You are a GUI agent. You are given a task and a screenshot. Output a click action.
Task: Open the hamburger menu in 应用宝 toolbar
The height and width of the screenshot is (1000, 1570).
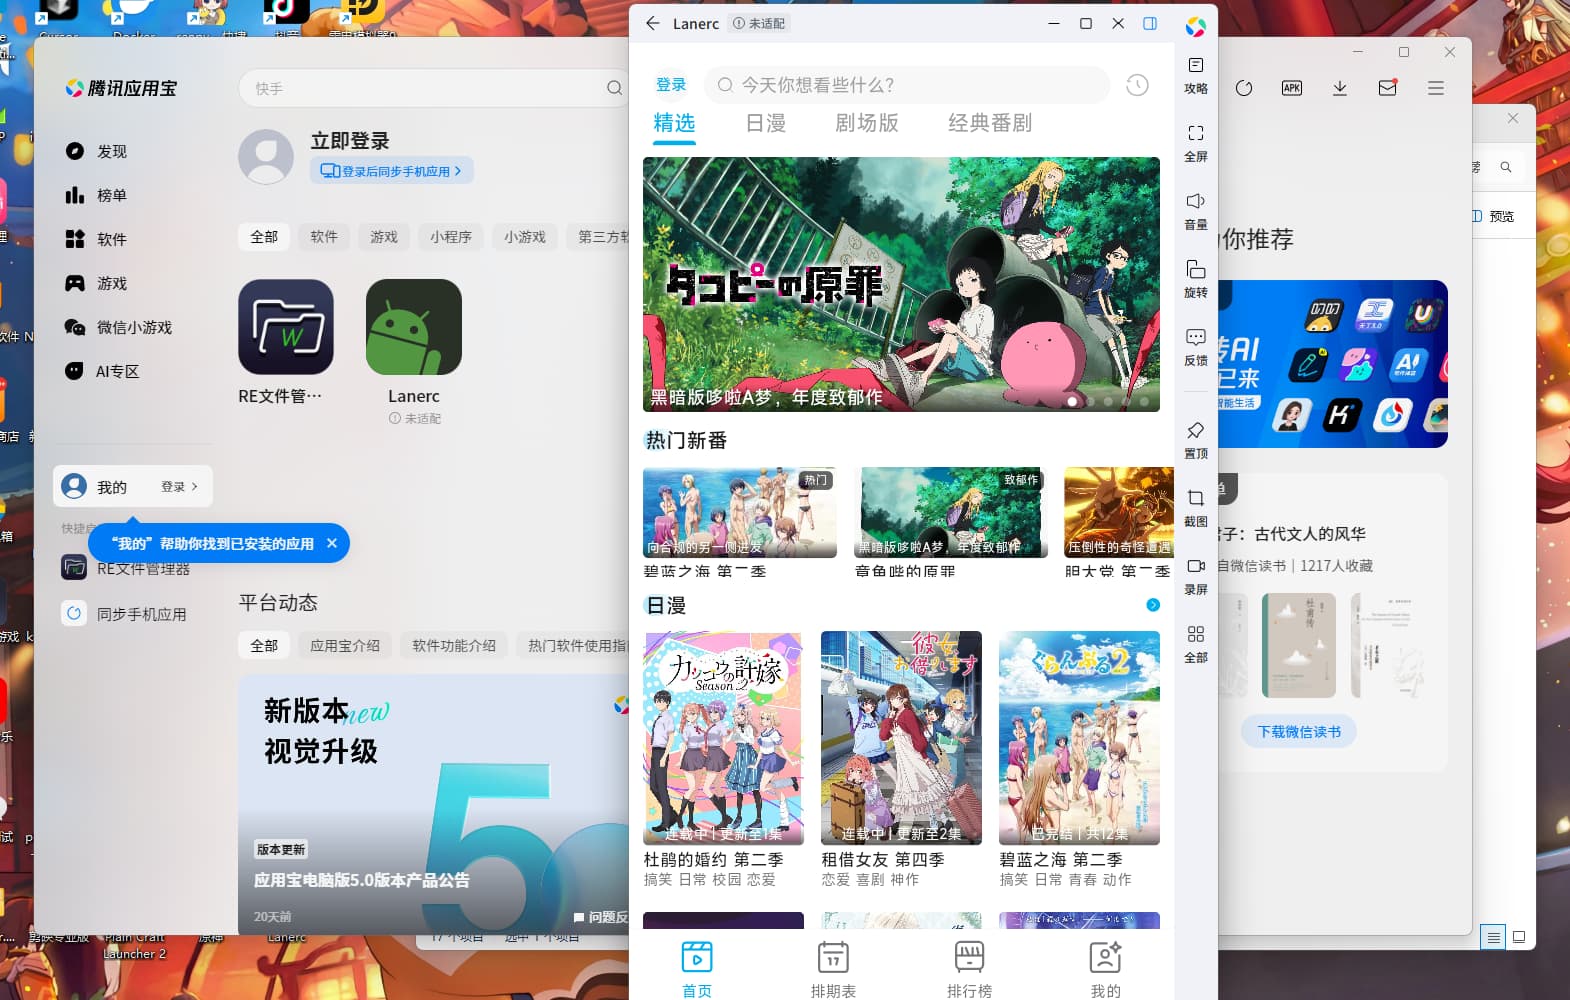(x=1436, y=88)
